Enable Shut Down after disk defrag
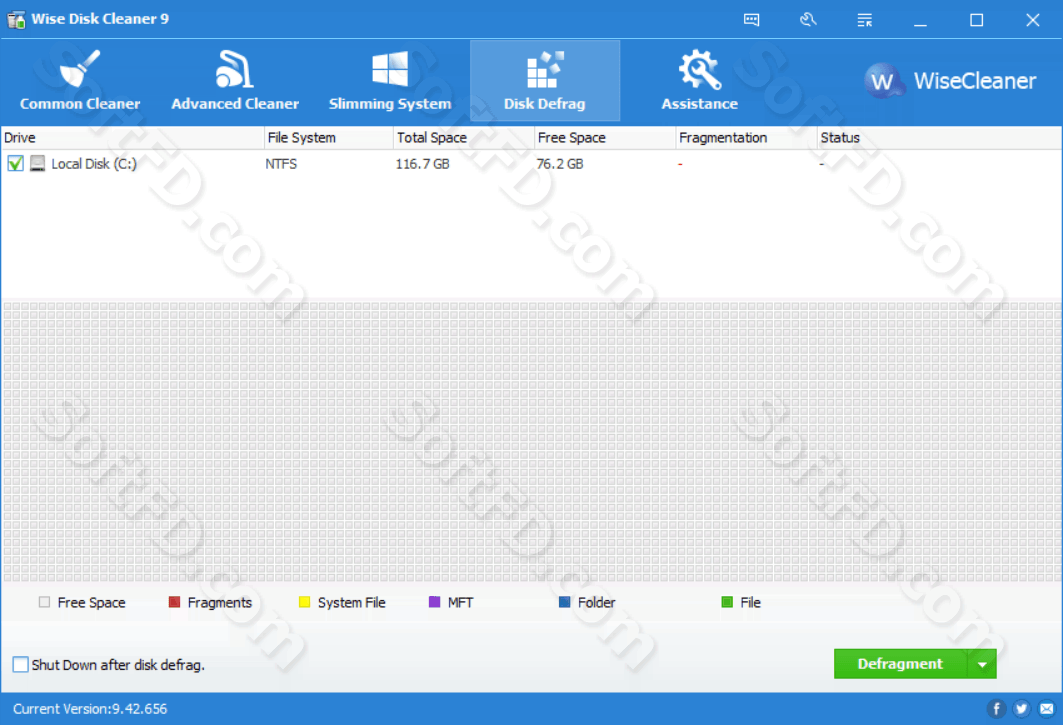 [21, 665]
